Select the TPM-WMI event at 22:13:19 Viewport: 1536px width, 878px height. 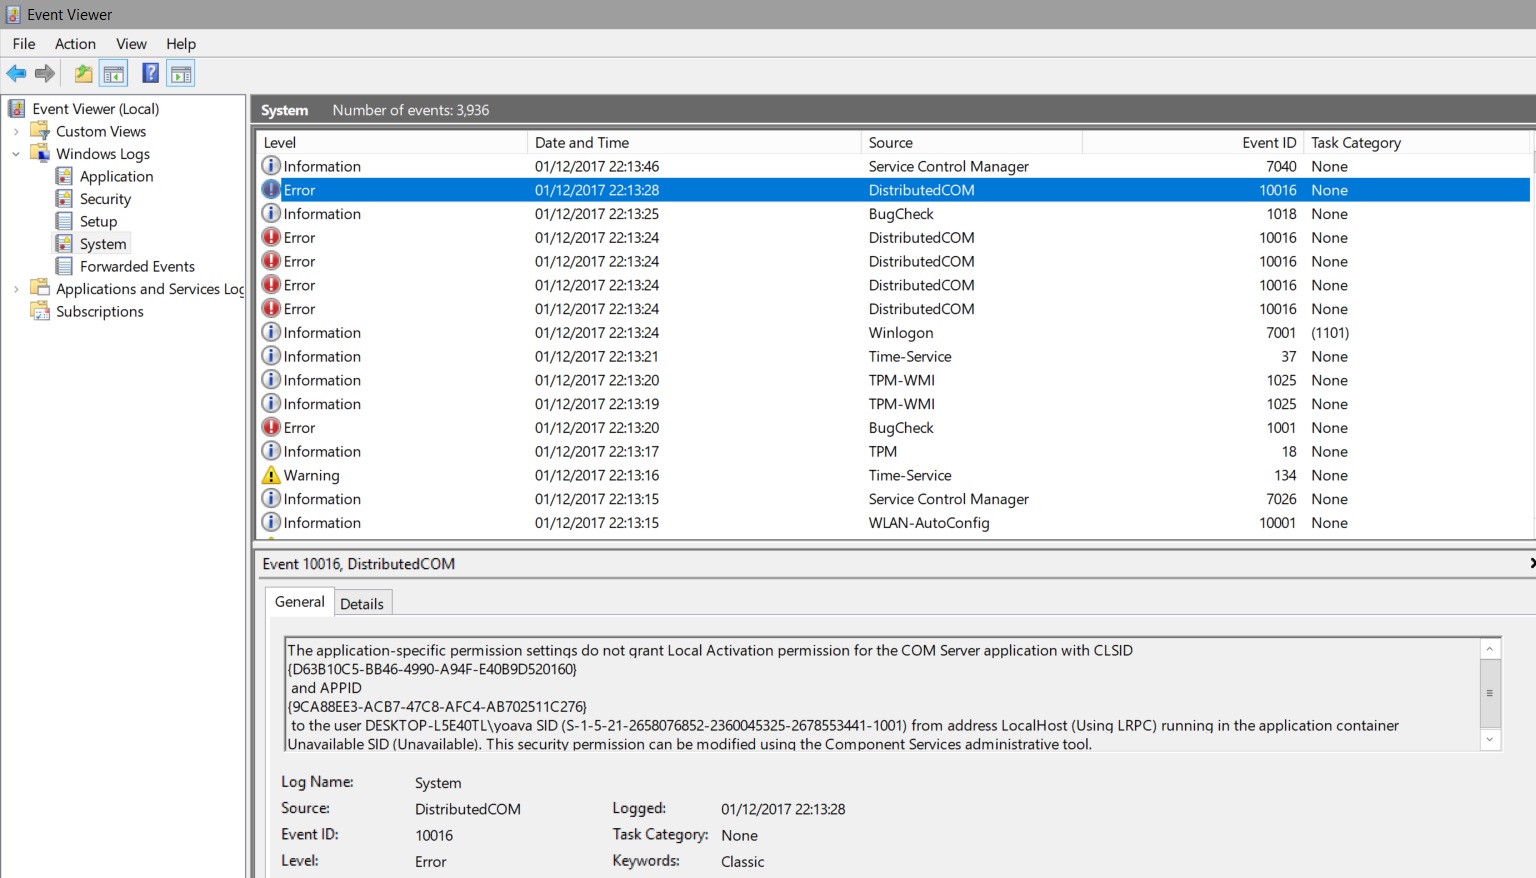pyautogui.click(x=893, y=404)
